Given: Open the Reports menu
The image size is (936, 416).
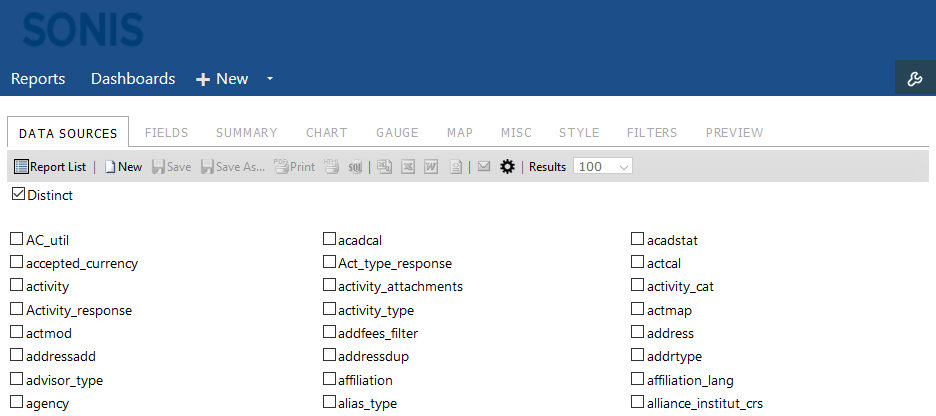Looking at the screenshot, I should tap(38, 78).
